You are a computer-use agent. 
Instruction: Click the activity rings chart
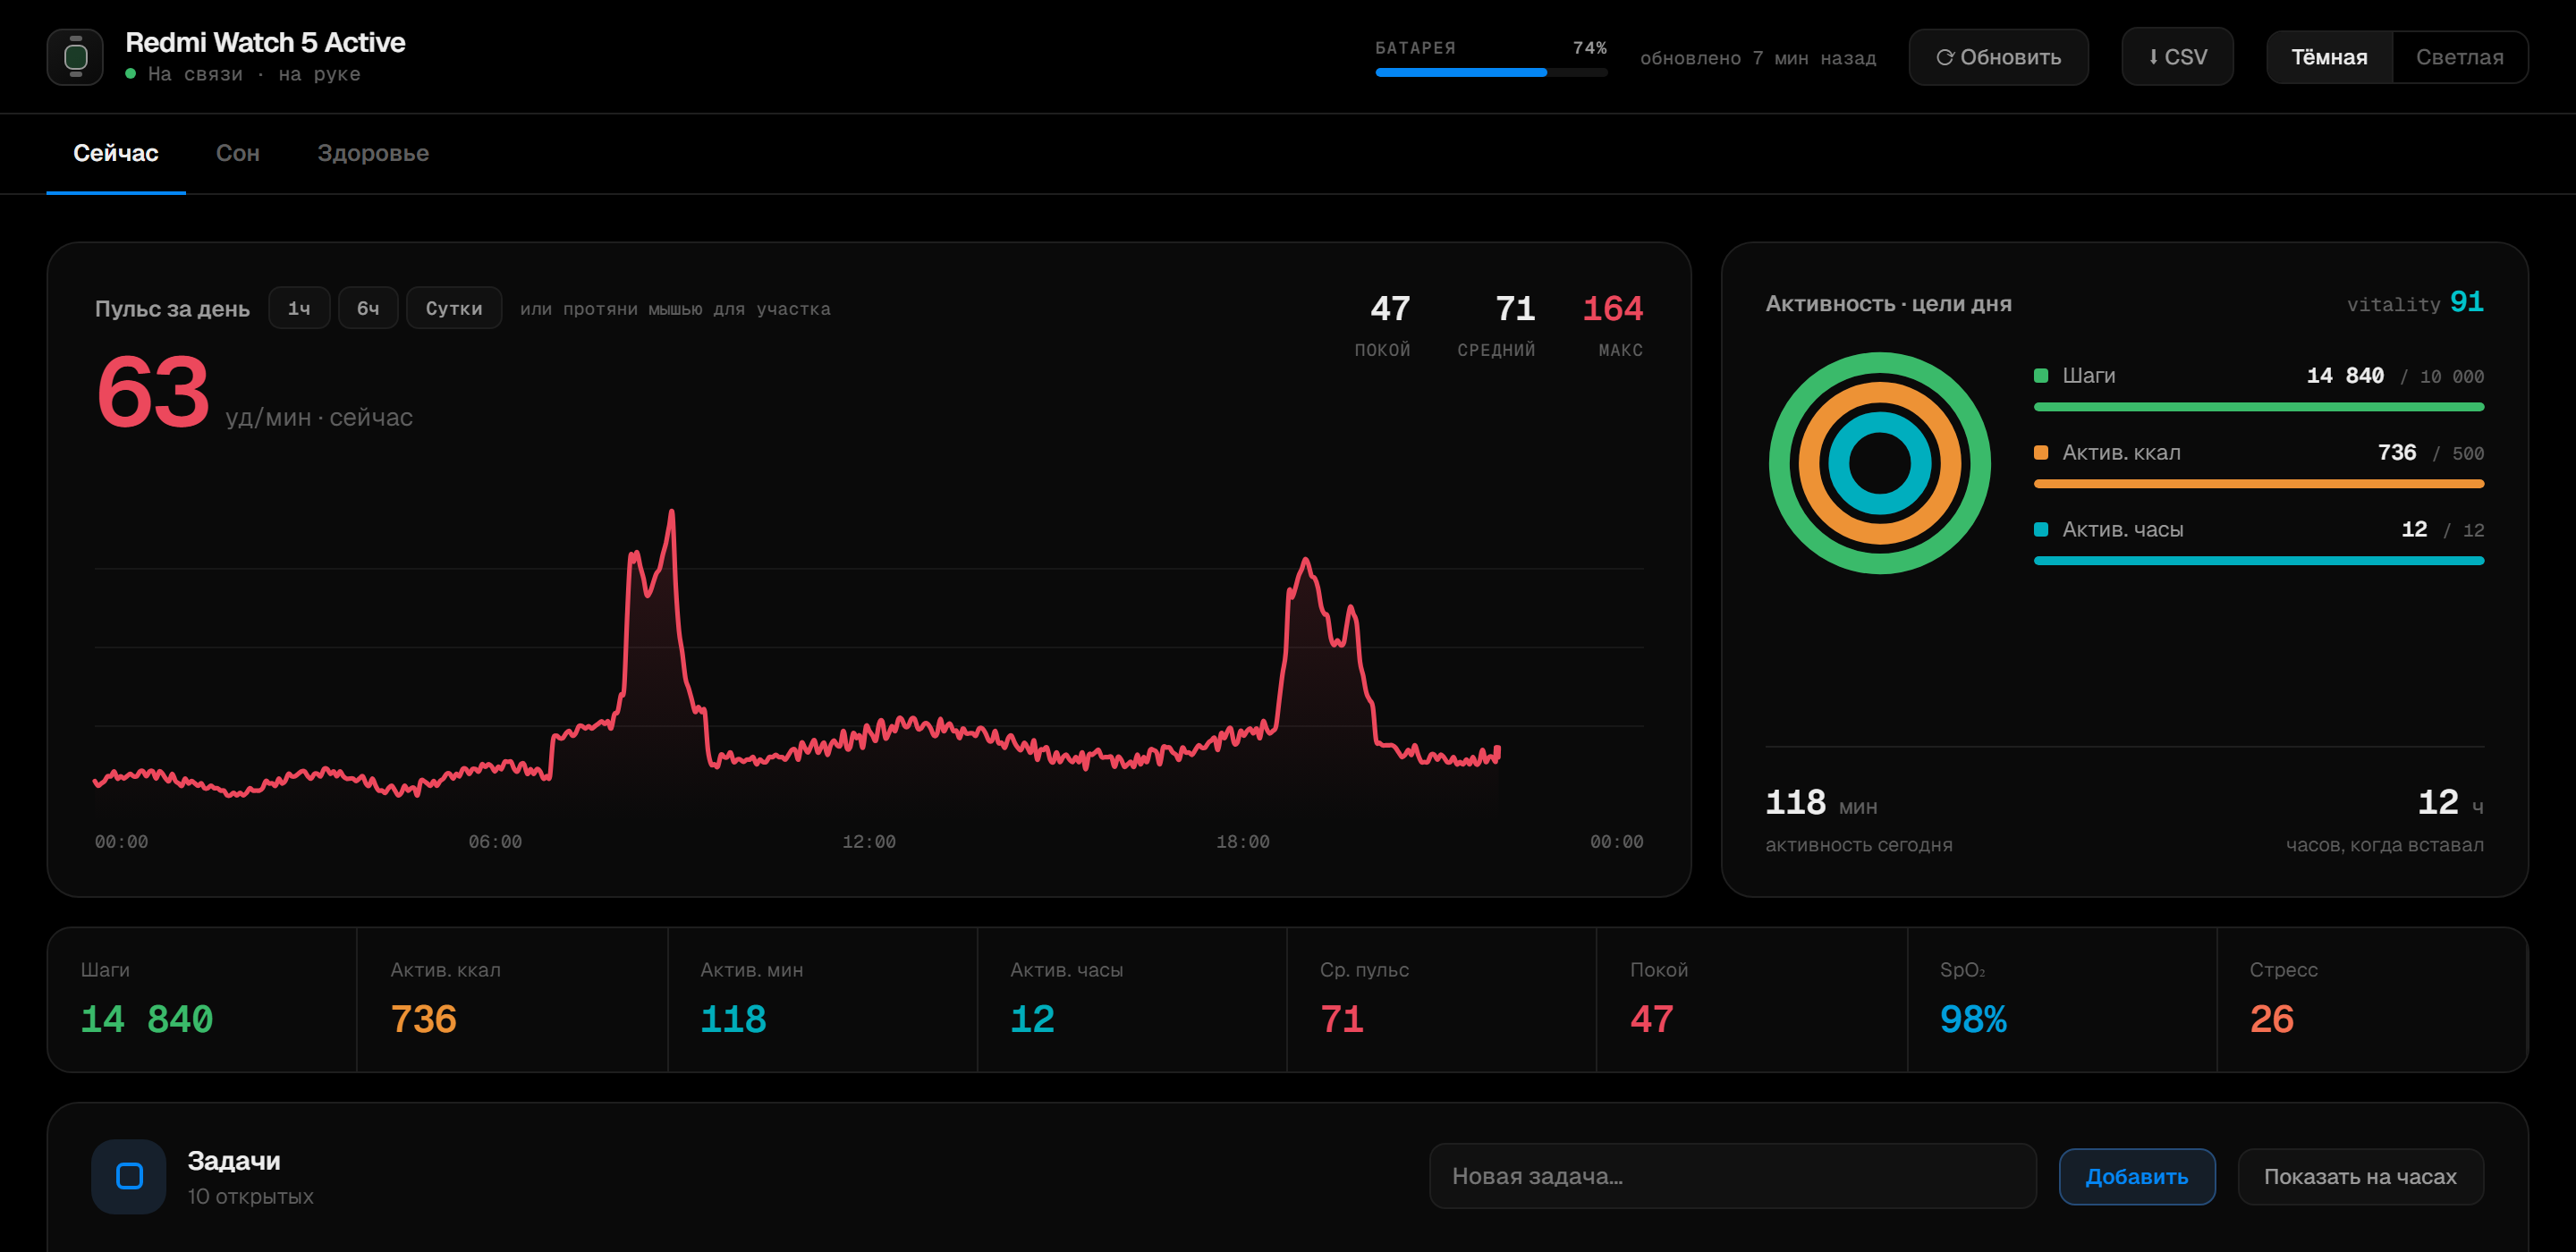(1879, 463)
